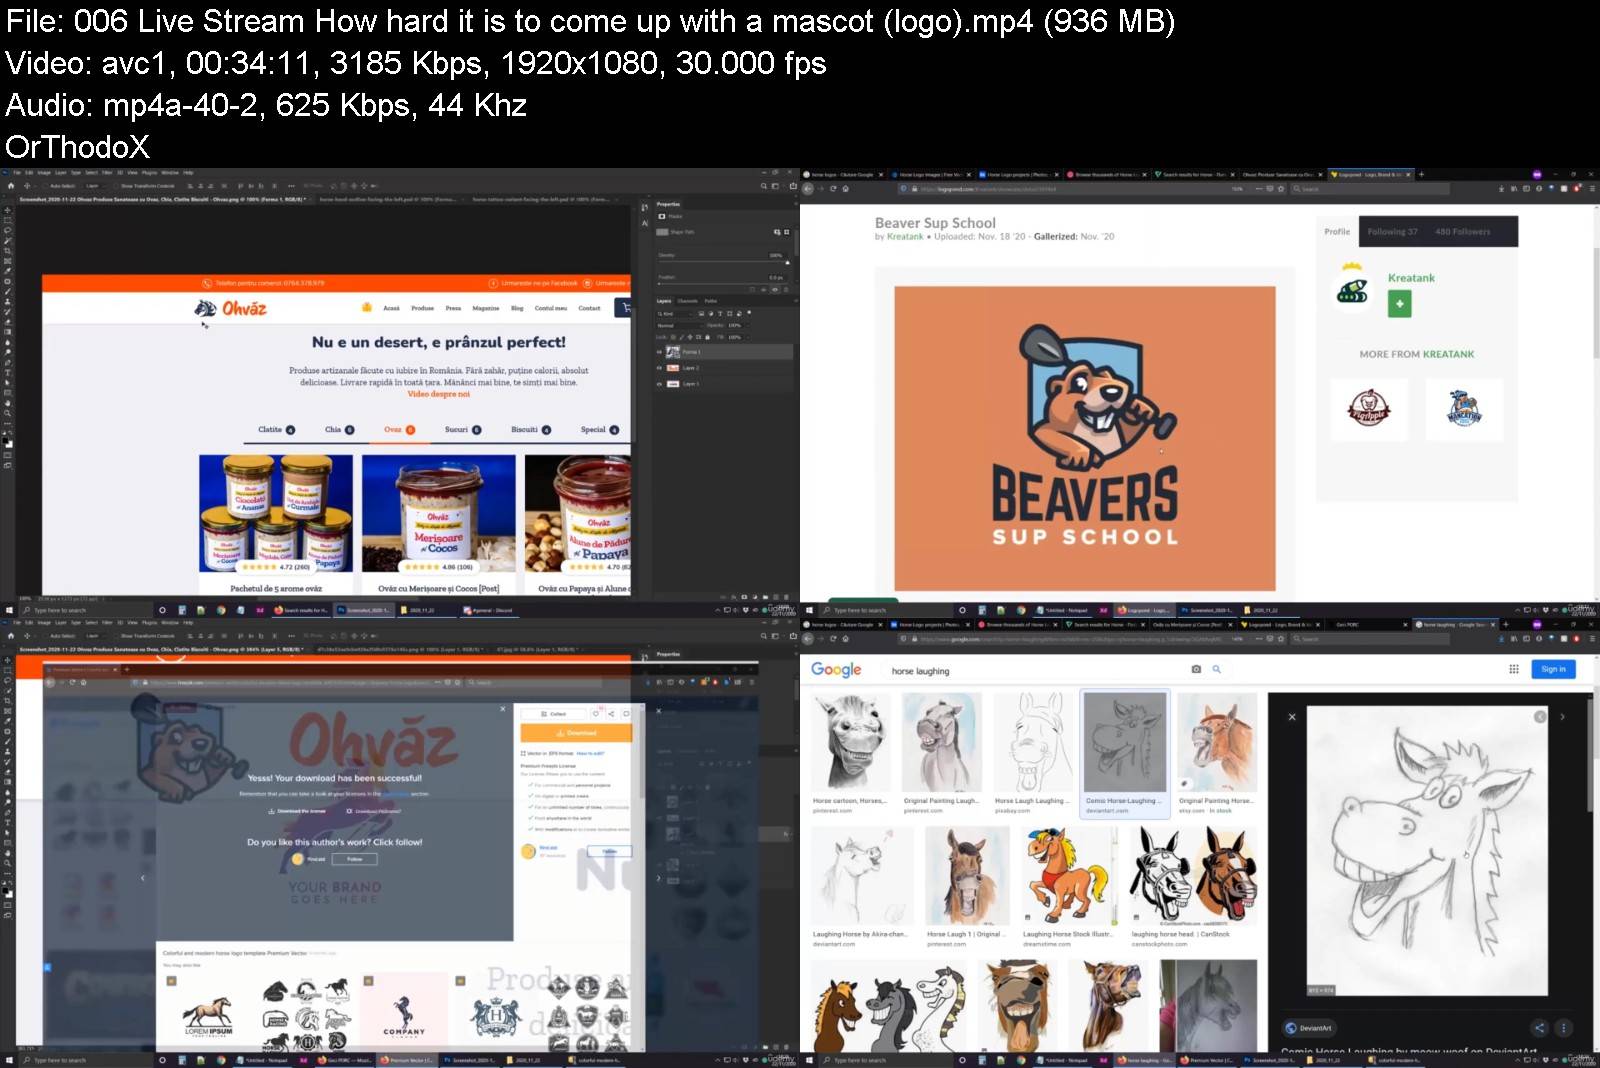Screen dimensions: 1600x1068
Task: Enable the Auto-Select checkbox
Action: pyautogui.click(x=46, y=186)
